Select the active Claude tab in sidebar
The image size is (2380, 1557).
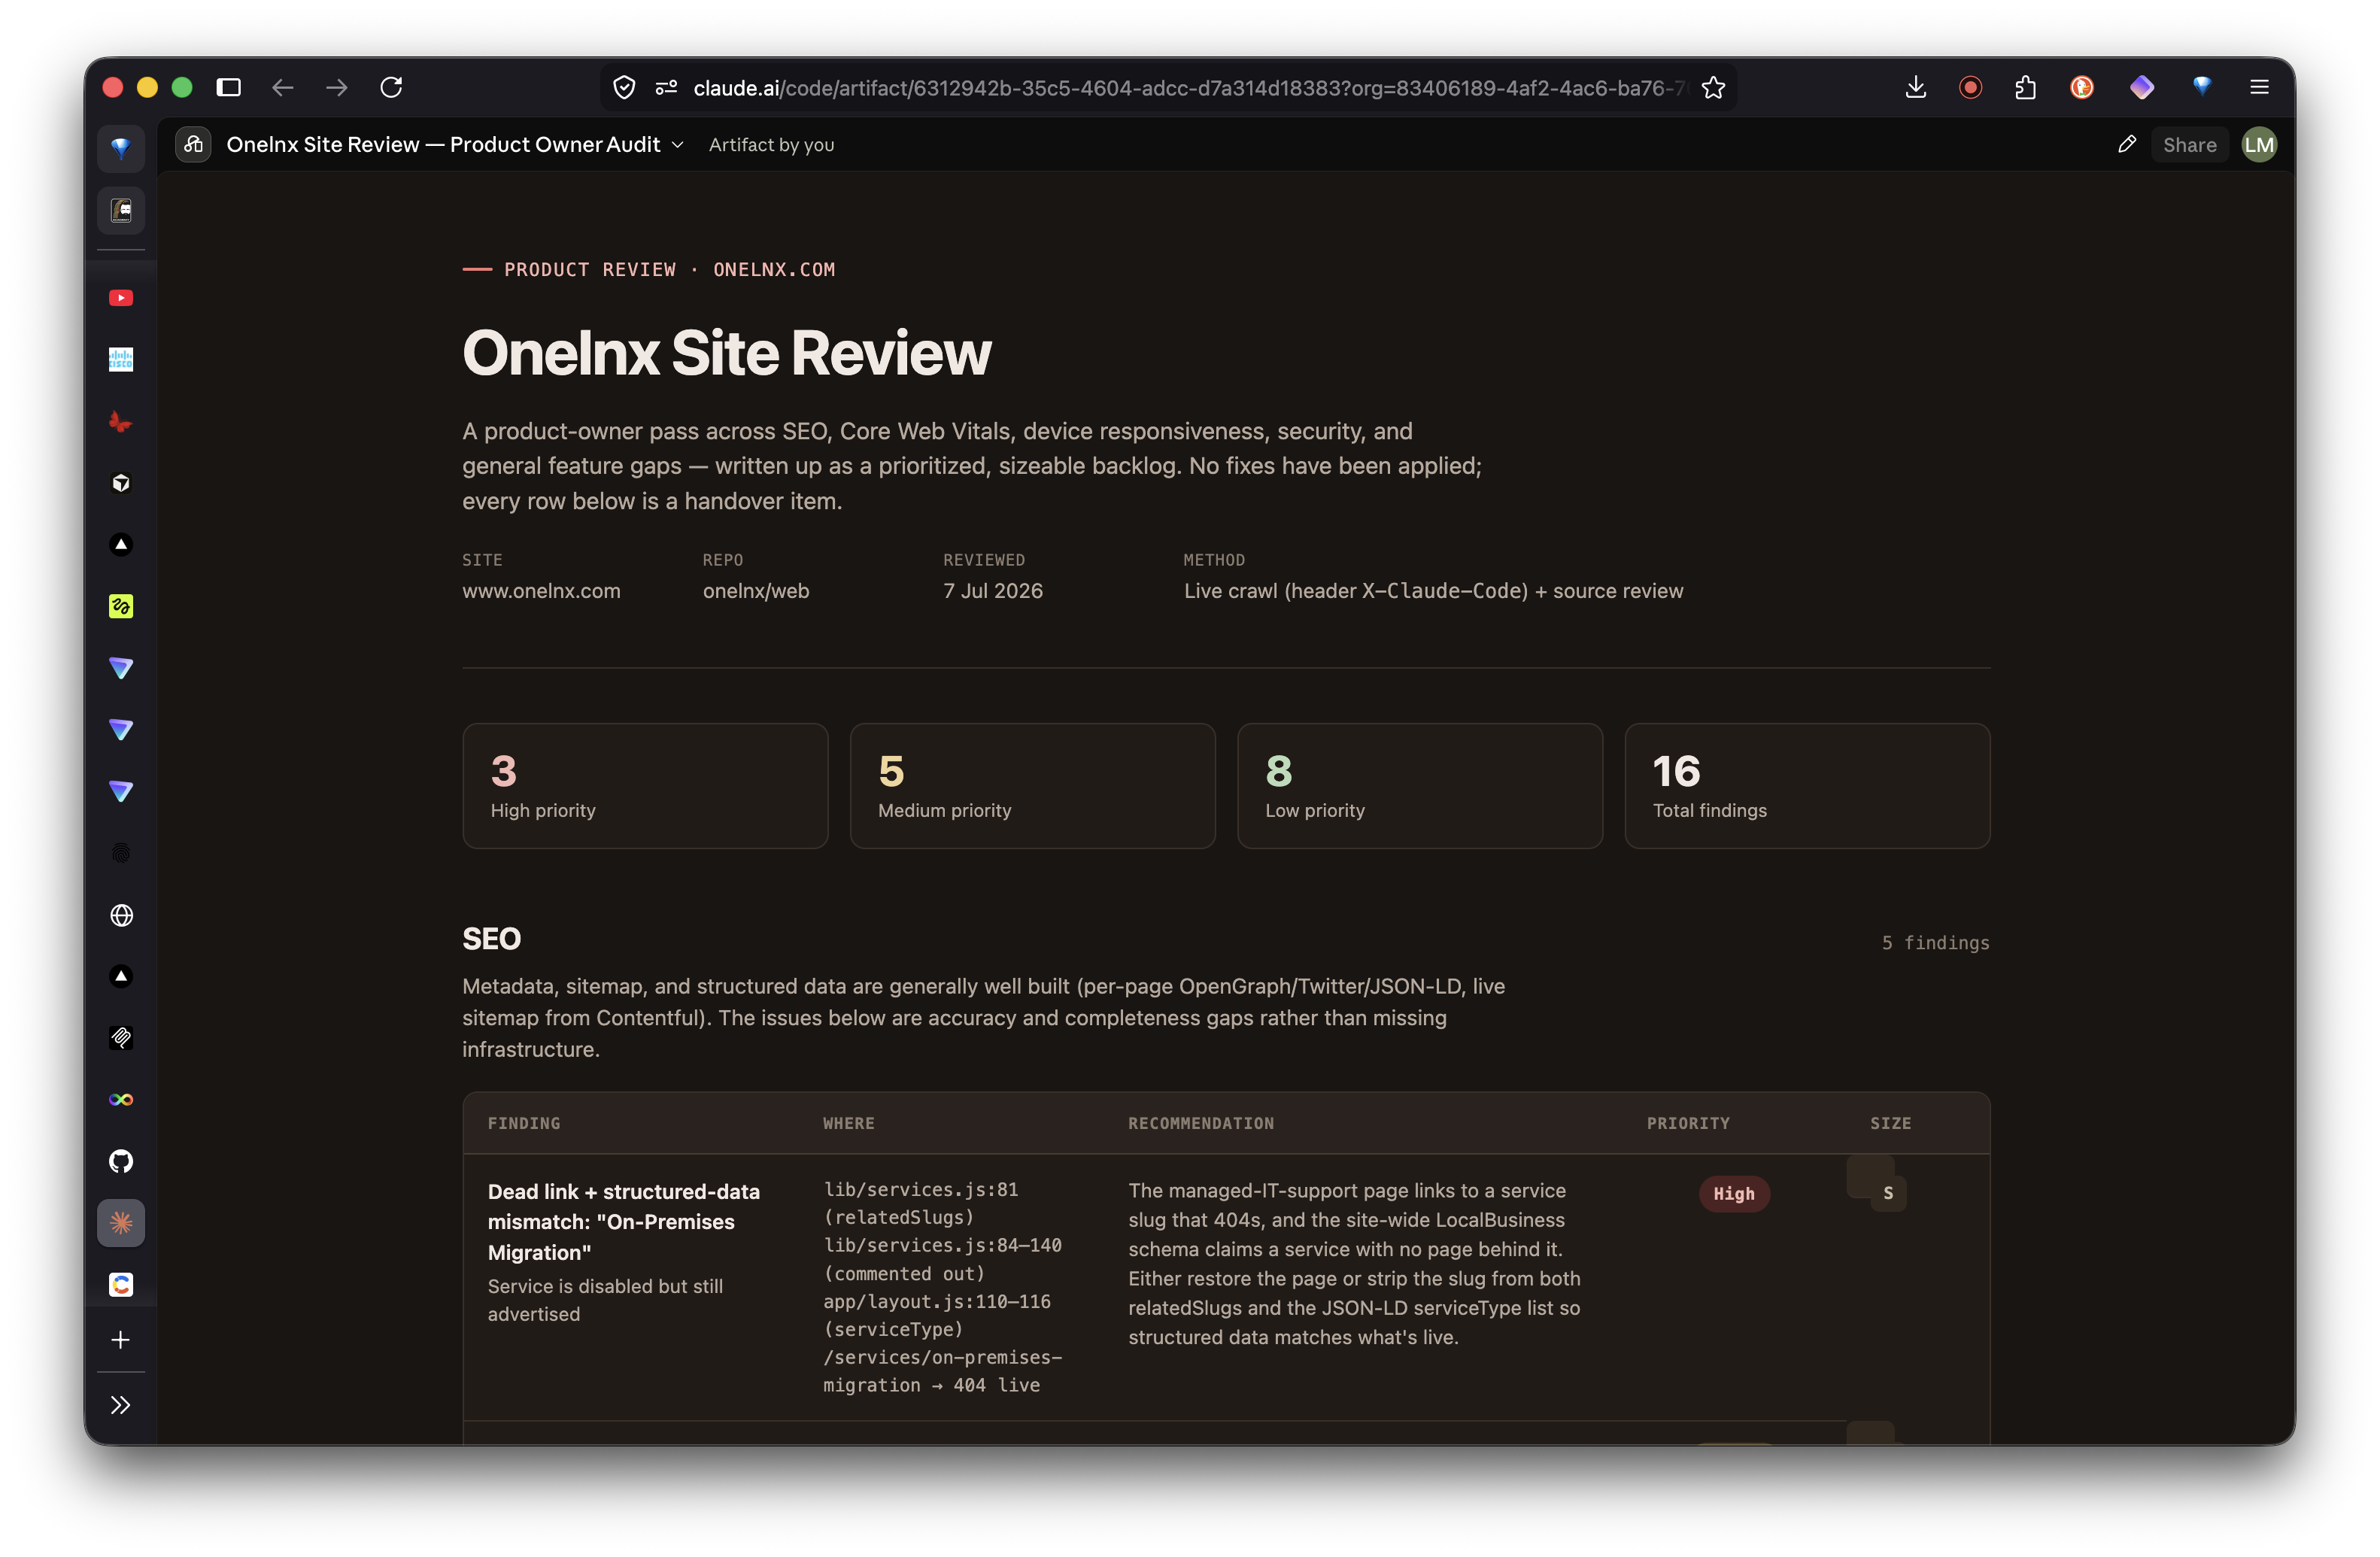pos(121,1223)
